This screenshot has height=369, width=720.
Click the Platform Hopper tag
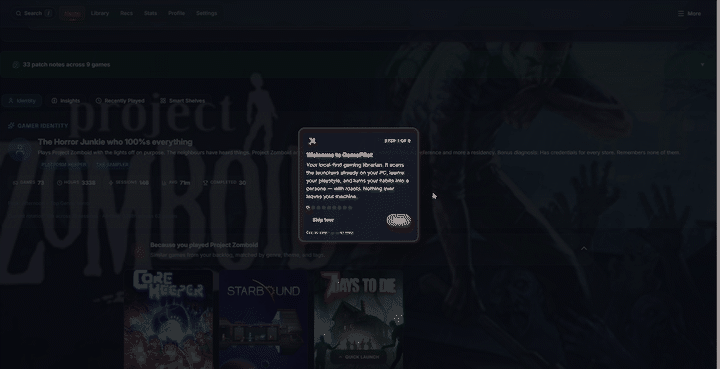(x=64, y=164)
